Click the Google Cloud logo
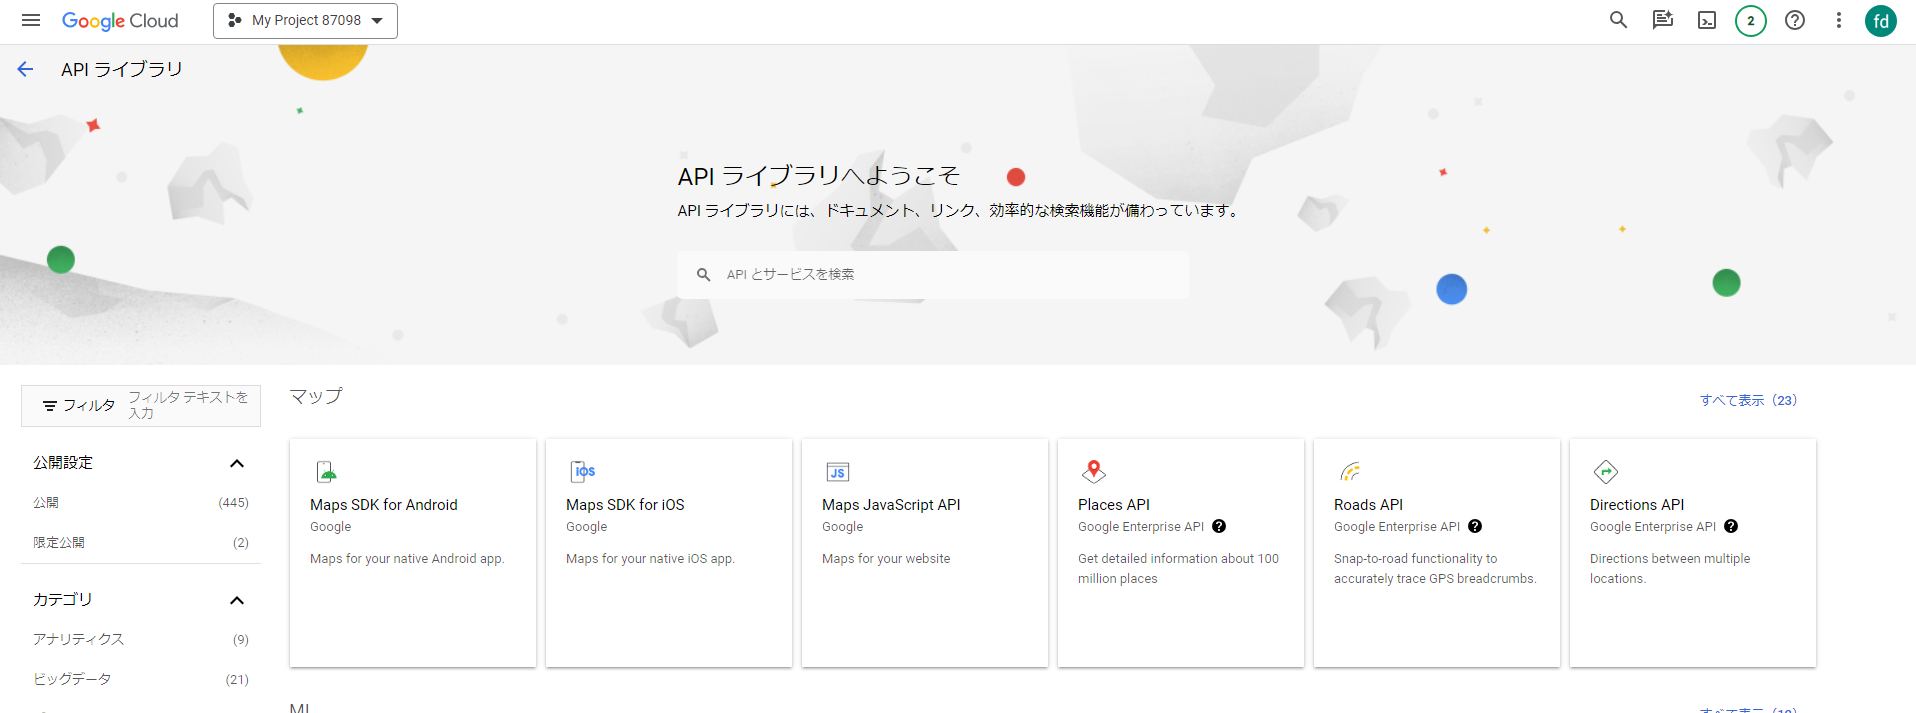This screenshot has width=1916, height=713. pos(120,21)
